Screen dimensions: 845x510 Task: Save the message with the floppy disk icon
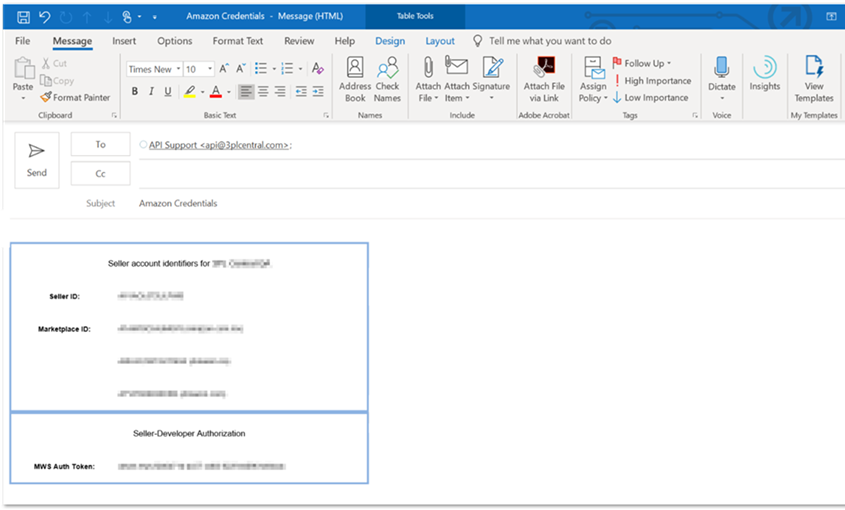click(23, 17)
